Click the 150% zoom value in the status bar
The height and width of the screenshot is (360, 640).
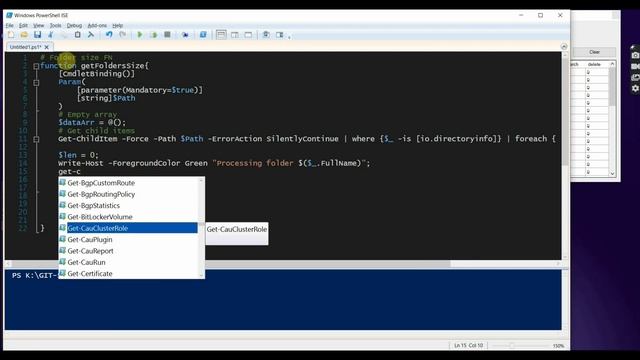pos(558,346)
